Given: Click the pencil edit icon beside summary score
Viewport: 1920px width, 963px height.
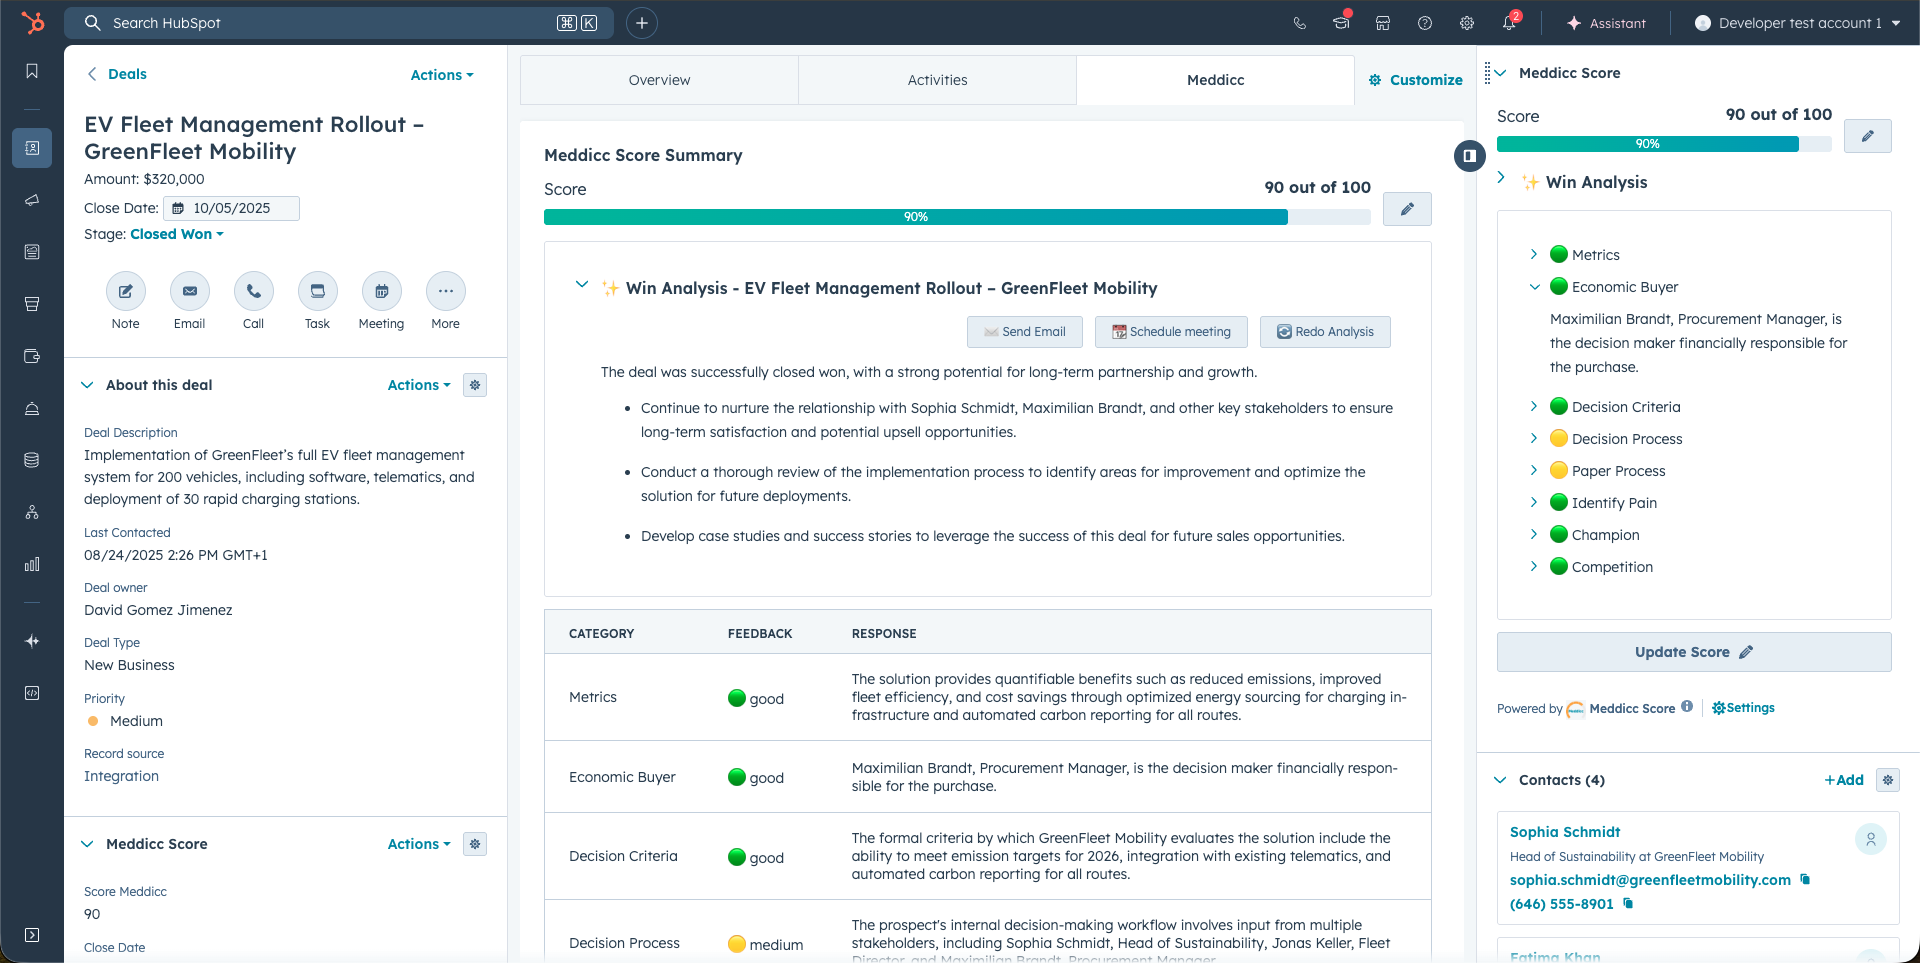Looking at the screenshot, I should (1406, 209).
